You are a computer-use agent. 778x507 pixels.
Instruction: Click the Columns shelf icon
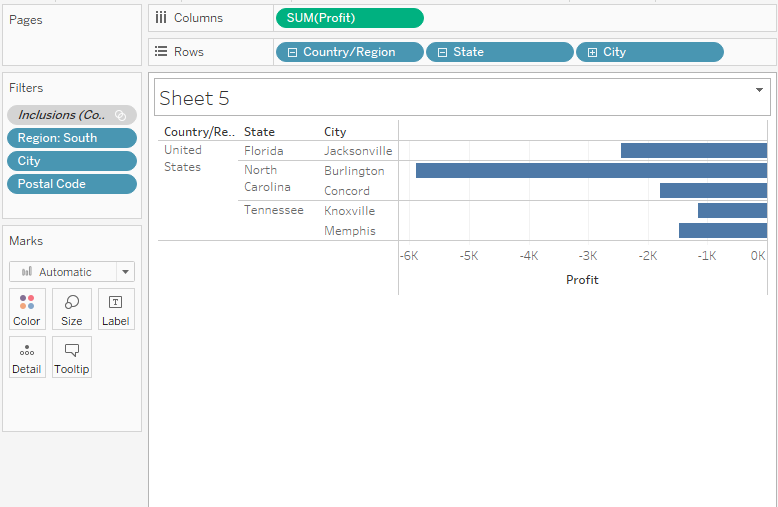(161, 18)
